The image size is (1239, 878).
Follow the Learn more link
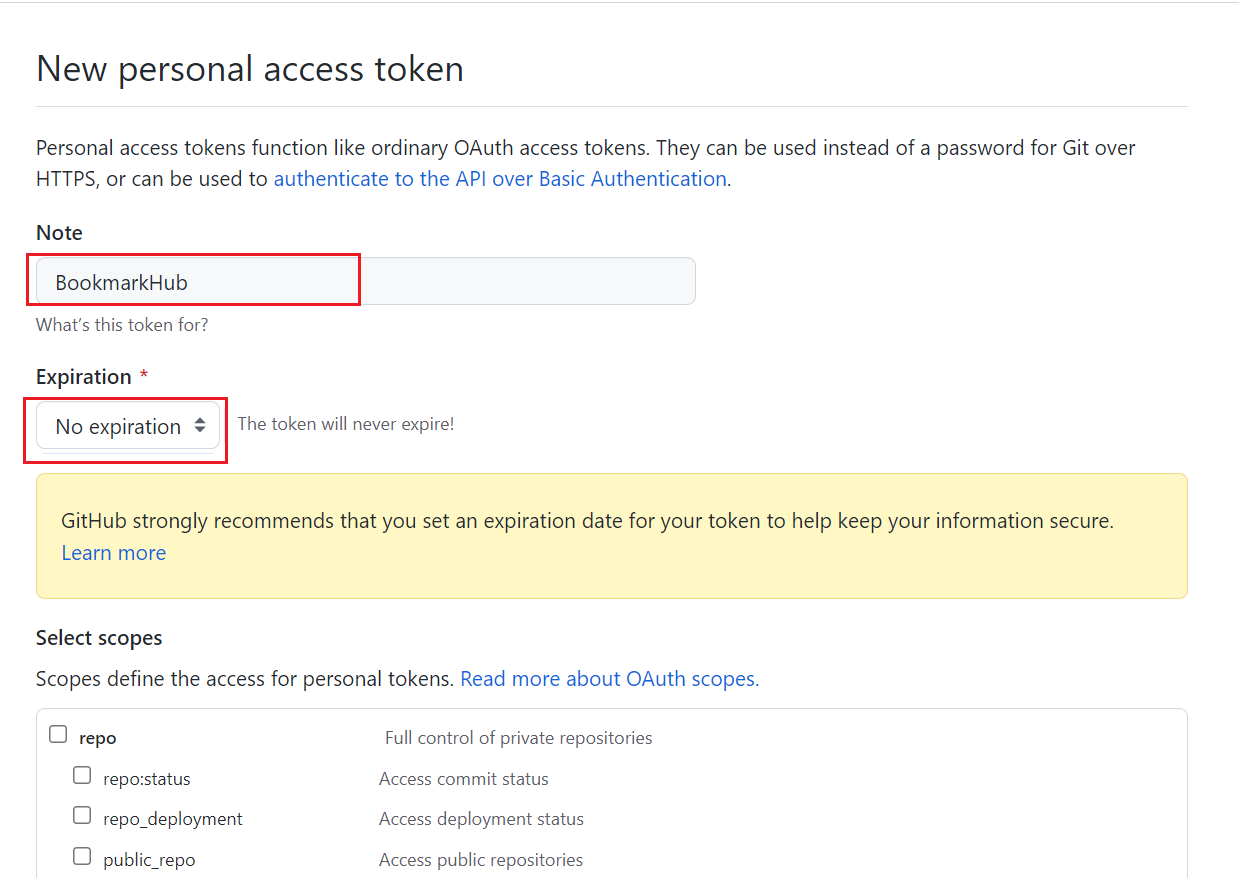click(x=114, y=553)
